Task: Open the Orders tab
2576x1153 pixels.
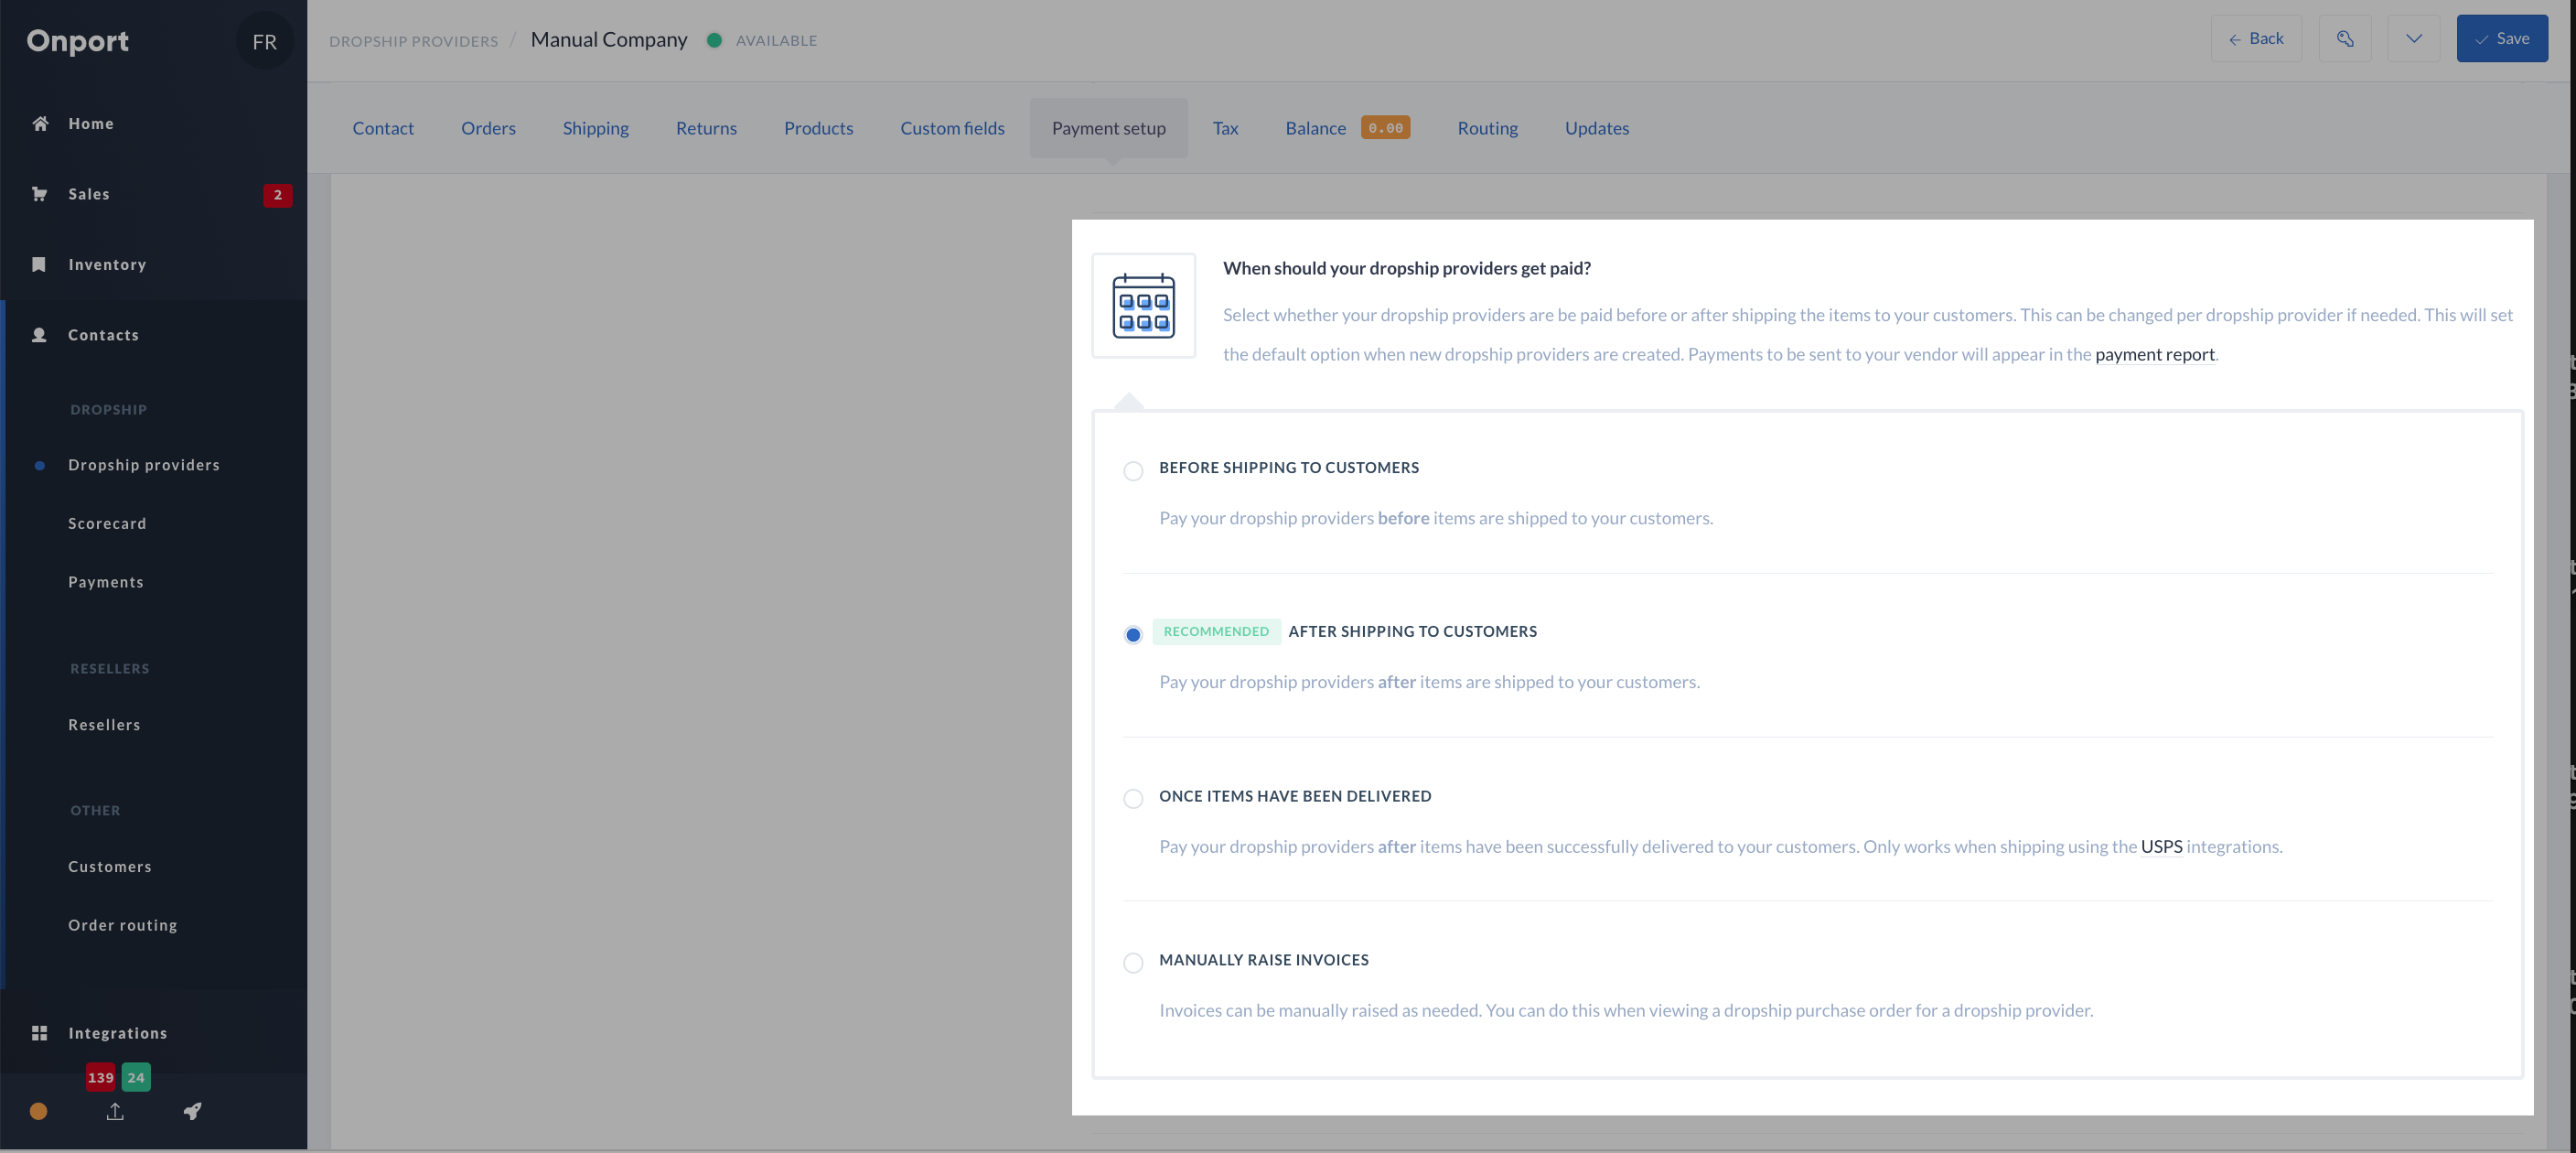Action: [x=488, y=128]
